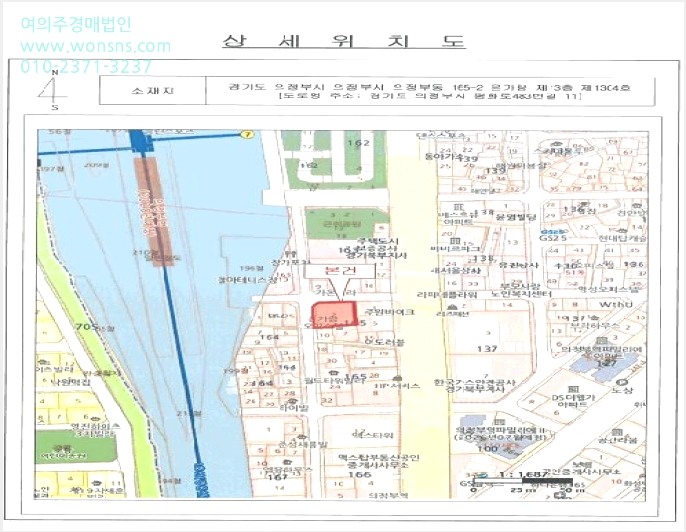Click the yellow route 7 marker
Viewport: 686px width, 532px height.
tap(248, 135)
